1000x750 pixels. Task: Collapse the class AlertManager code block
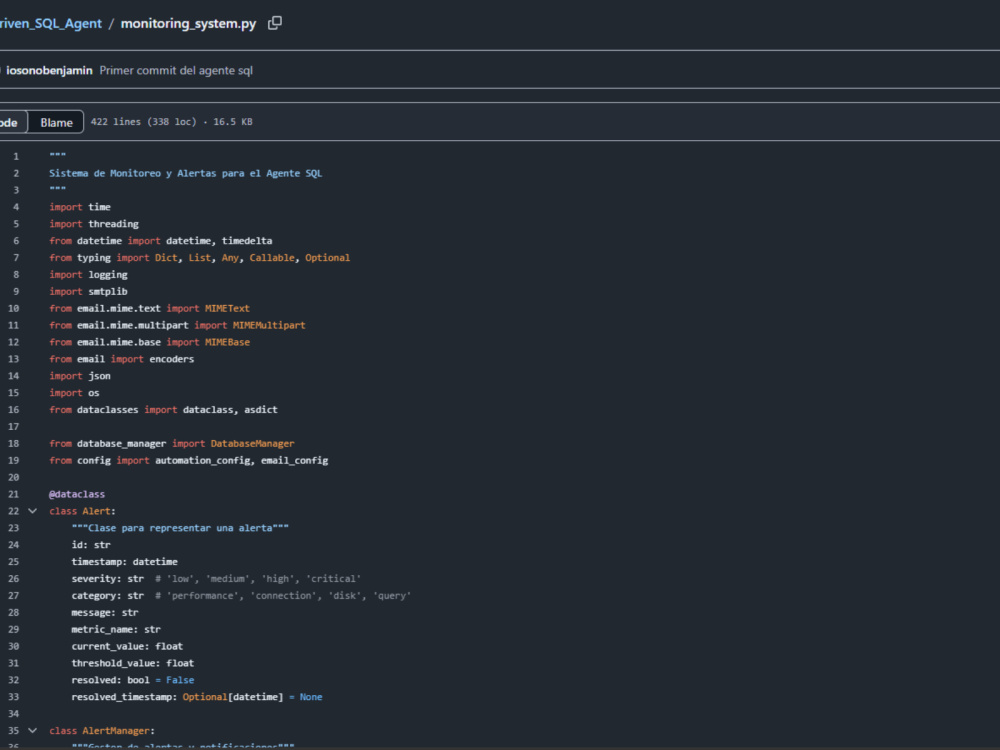click(x=33, y=730)
